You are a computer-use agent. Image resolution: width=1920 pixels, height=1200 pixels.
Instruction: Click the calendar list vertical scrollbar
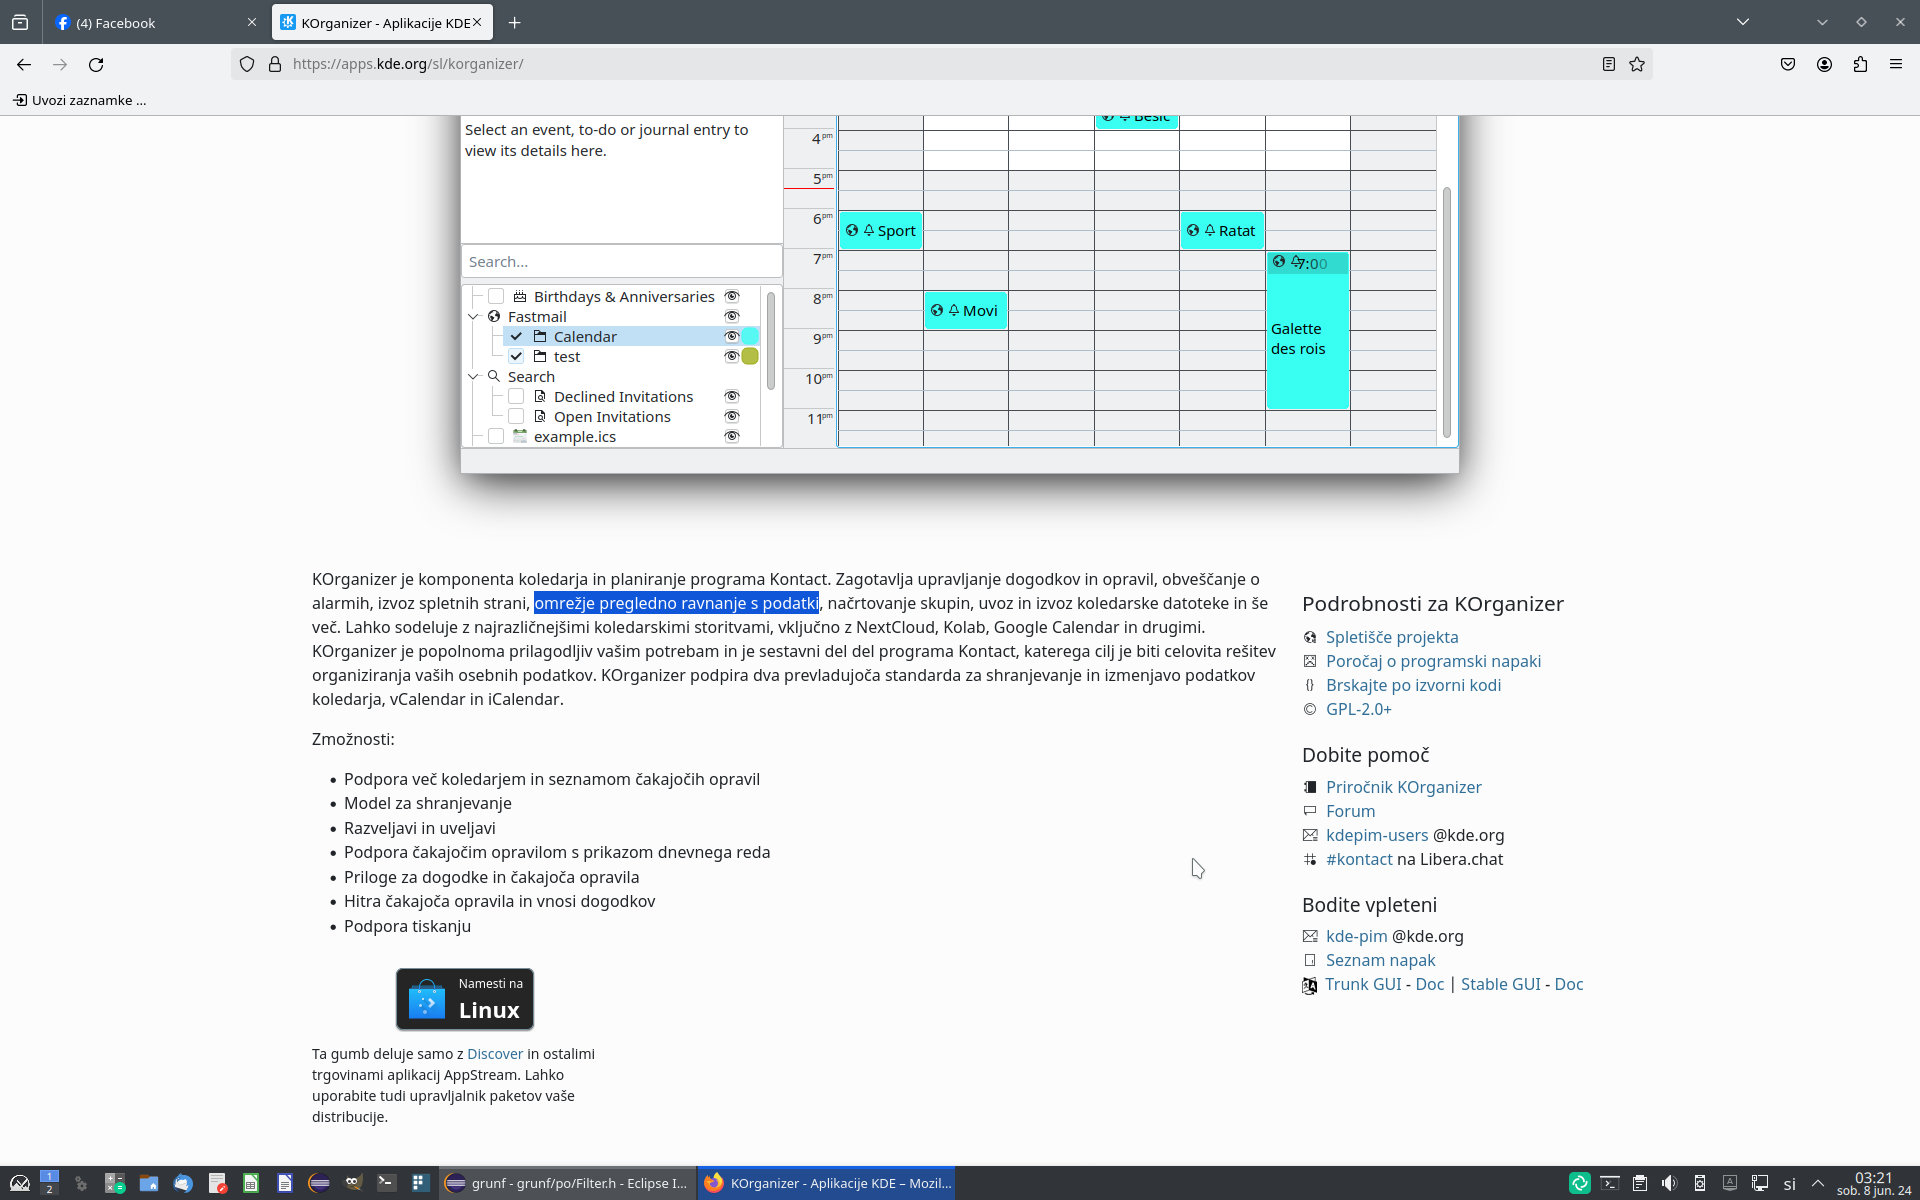tap(770, 340)
